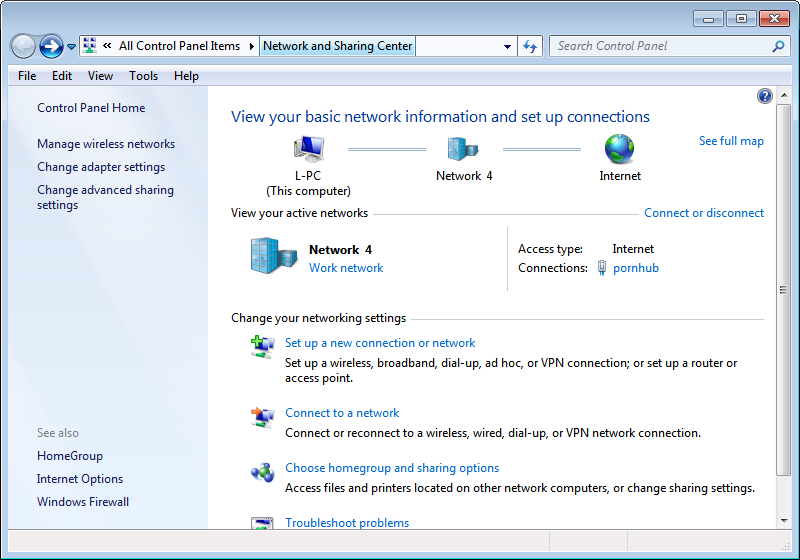Open the recent pages dropdown arrow
The height and width of the screenshot is (560, 800).
[71, 47]
